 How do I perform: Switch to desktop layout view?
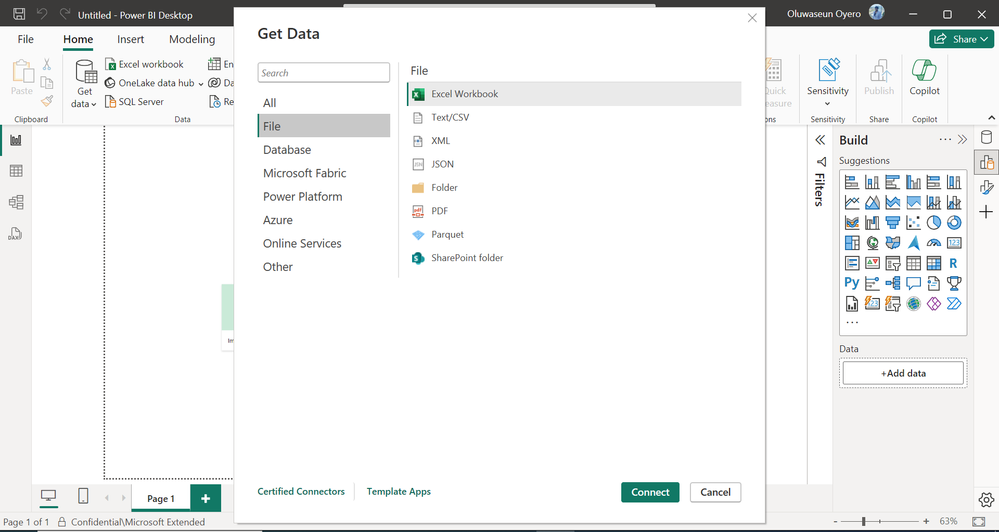48,496
